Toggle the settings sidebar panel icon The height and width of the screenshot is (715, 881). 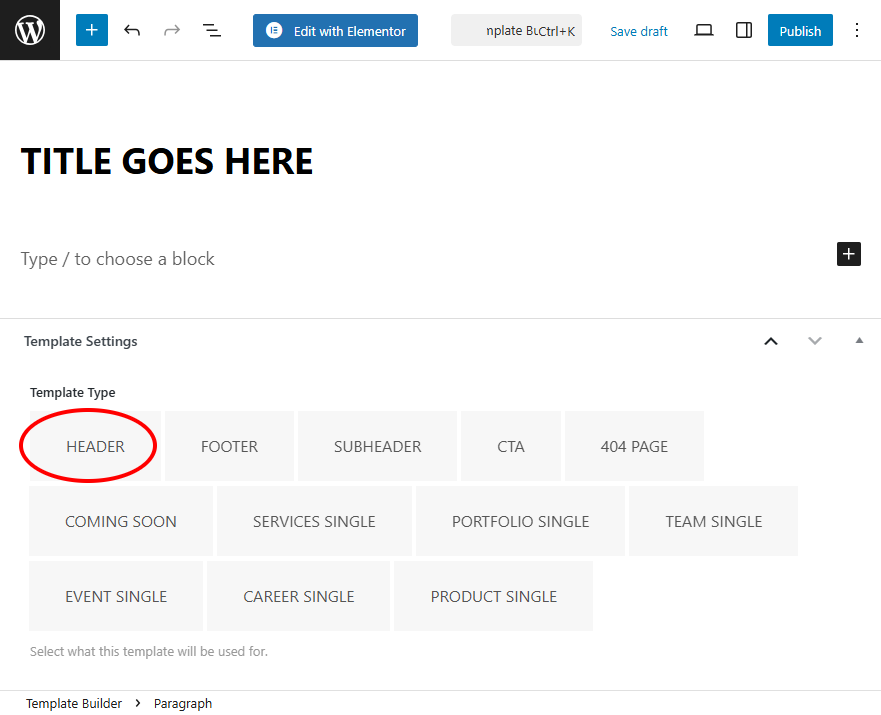click(x=744, y=30)
